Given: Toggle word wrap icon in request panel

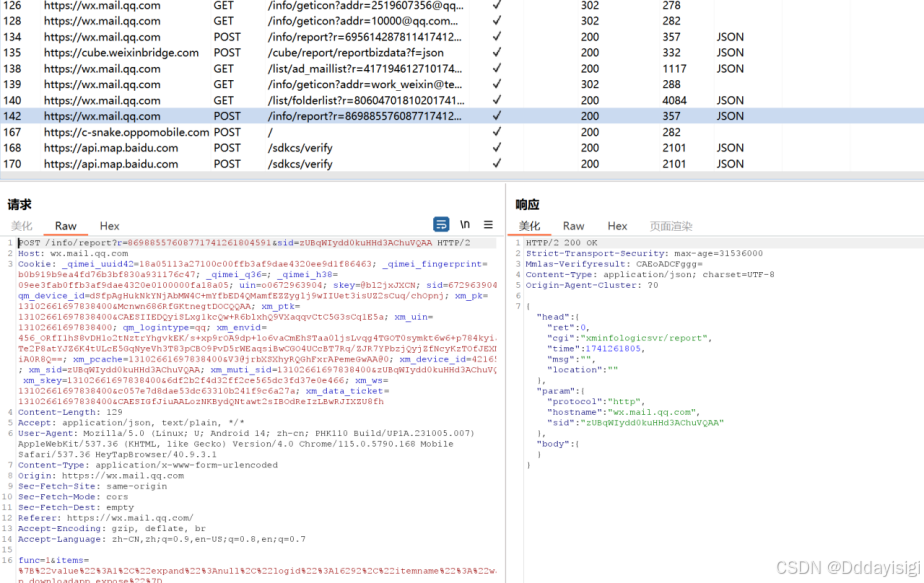Looking at the screenshot, I should [x=441, y=224].
